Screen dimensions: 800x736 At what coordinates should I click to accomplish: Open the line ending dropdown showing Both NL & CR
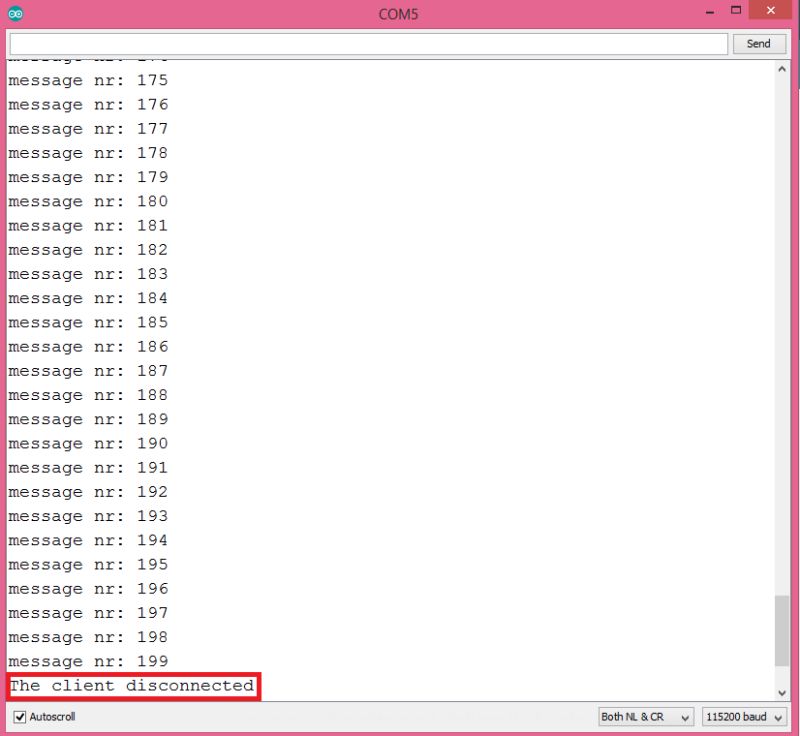coord(644,716)
